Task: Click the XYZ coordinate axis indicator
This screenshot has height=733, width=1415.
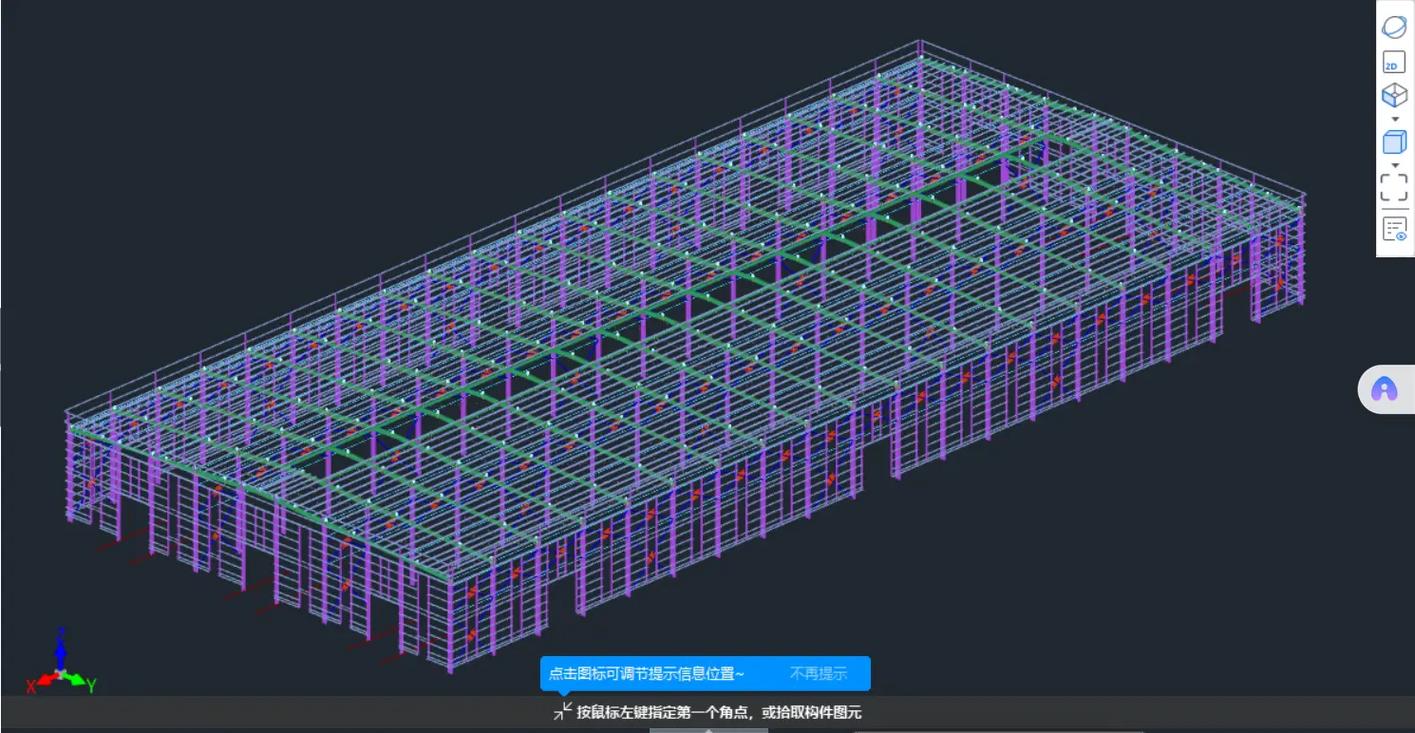Action: tap(60, 661)
